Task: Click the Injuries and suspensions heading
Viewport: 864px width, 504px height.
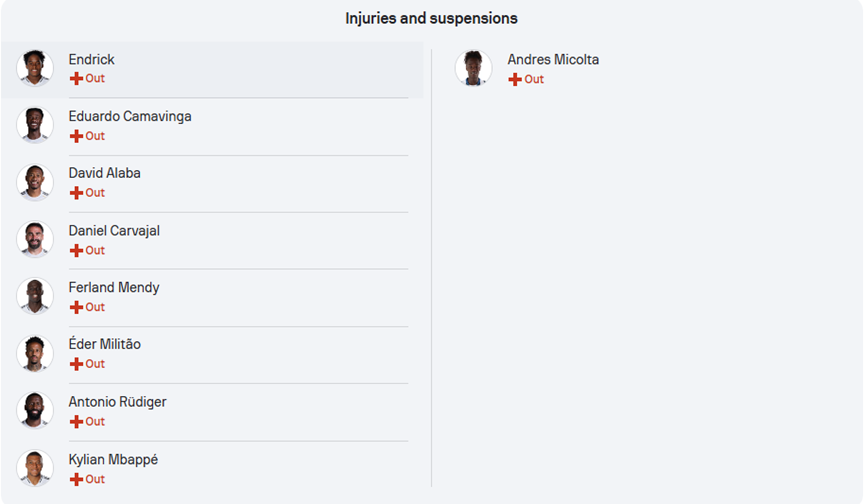Action: pos(431,18)
